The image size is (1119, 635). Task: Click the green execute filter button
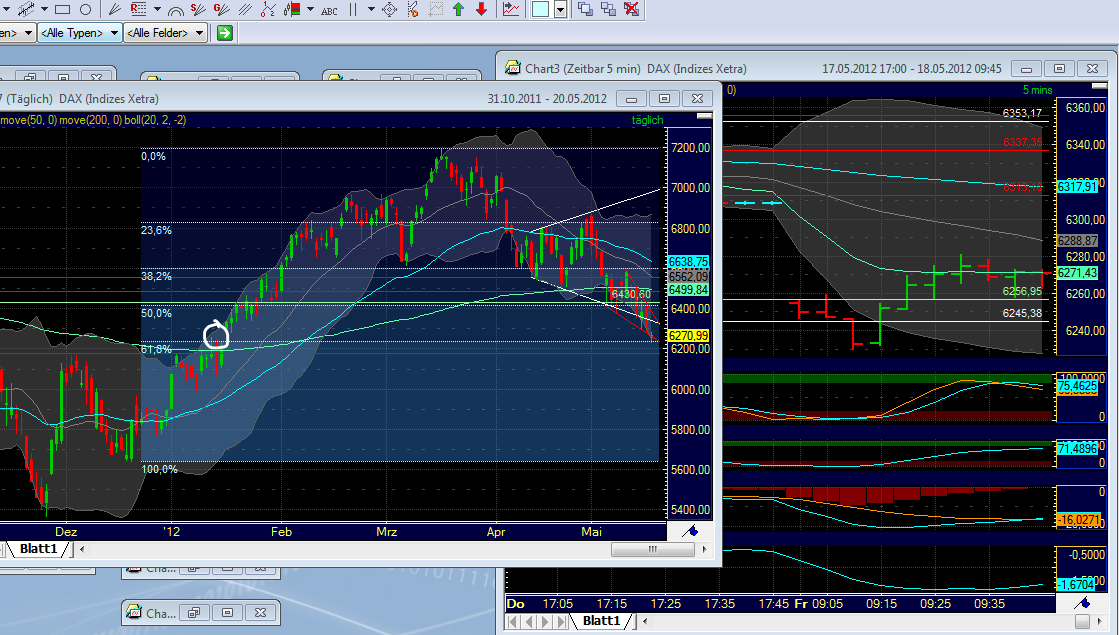point(224,32)
